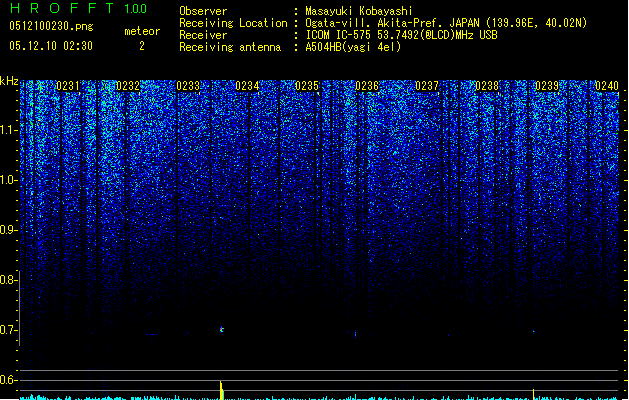629x400 pixels.
Task: Click the short yellow power spike near 0239
Action: click(x=534, y=394)
